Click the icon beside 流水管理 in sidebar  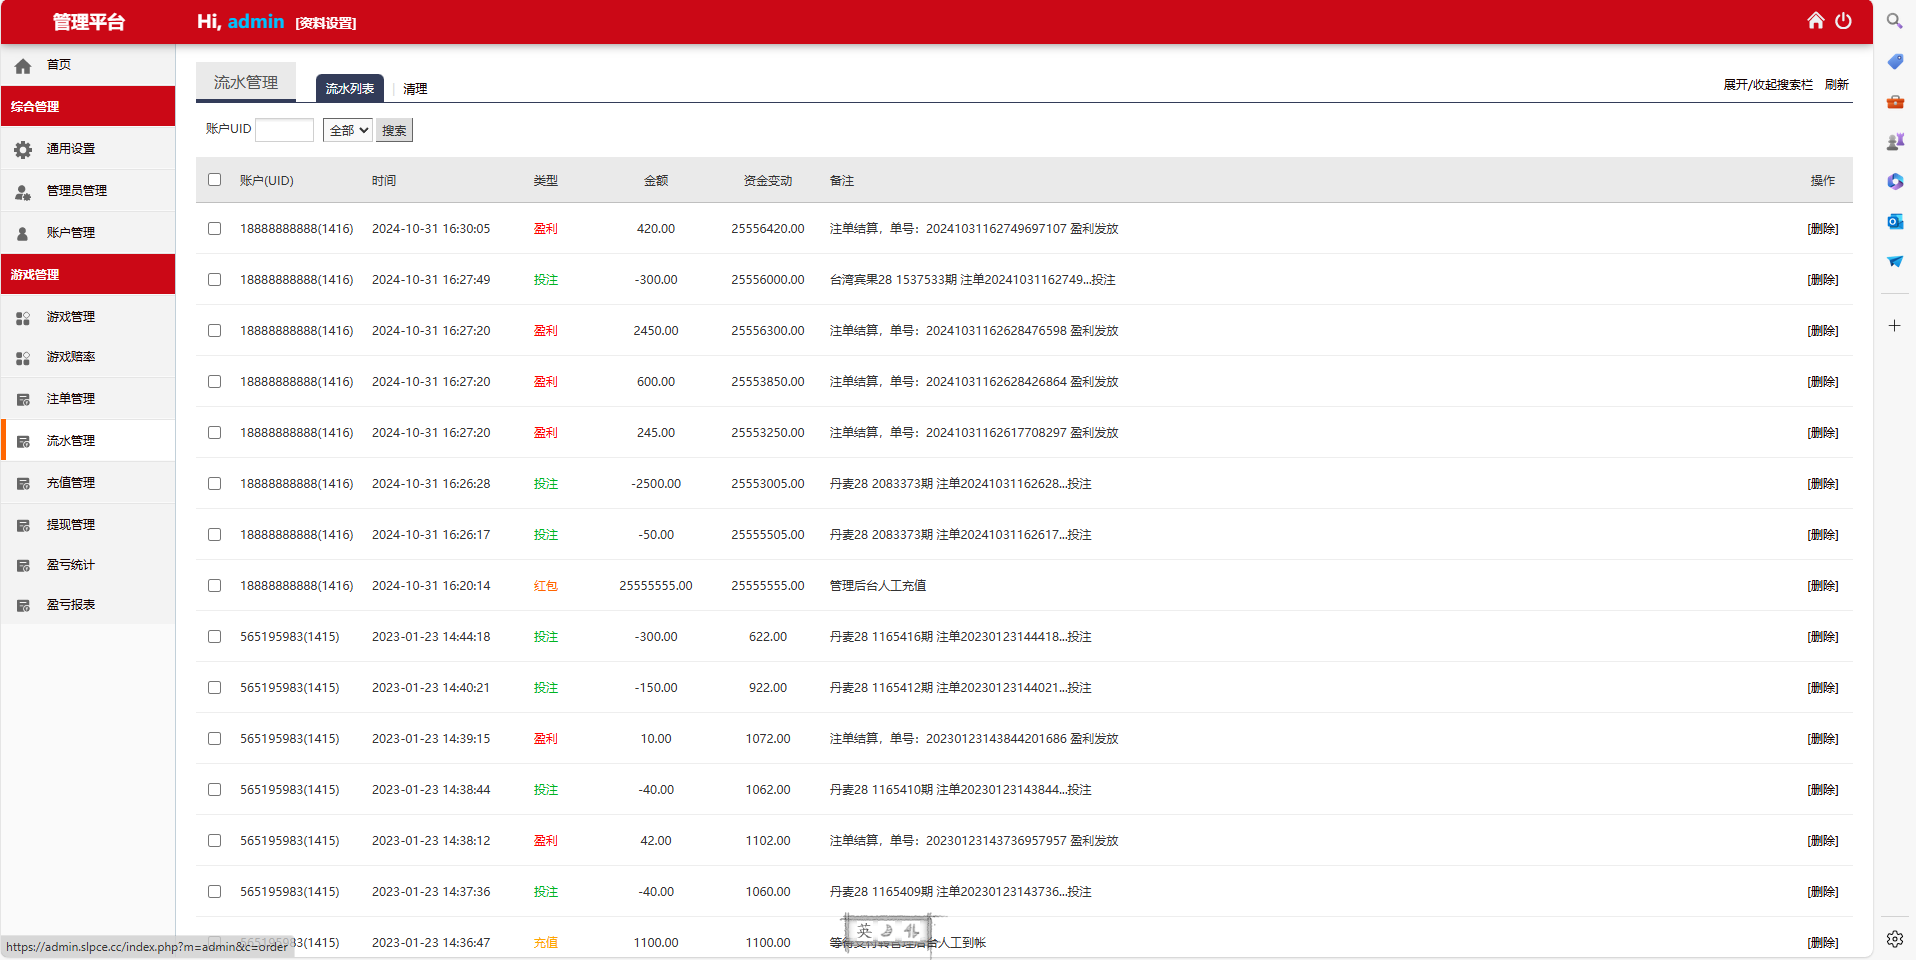23,441
